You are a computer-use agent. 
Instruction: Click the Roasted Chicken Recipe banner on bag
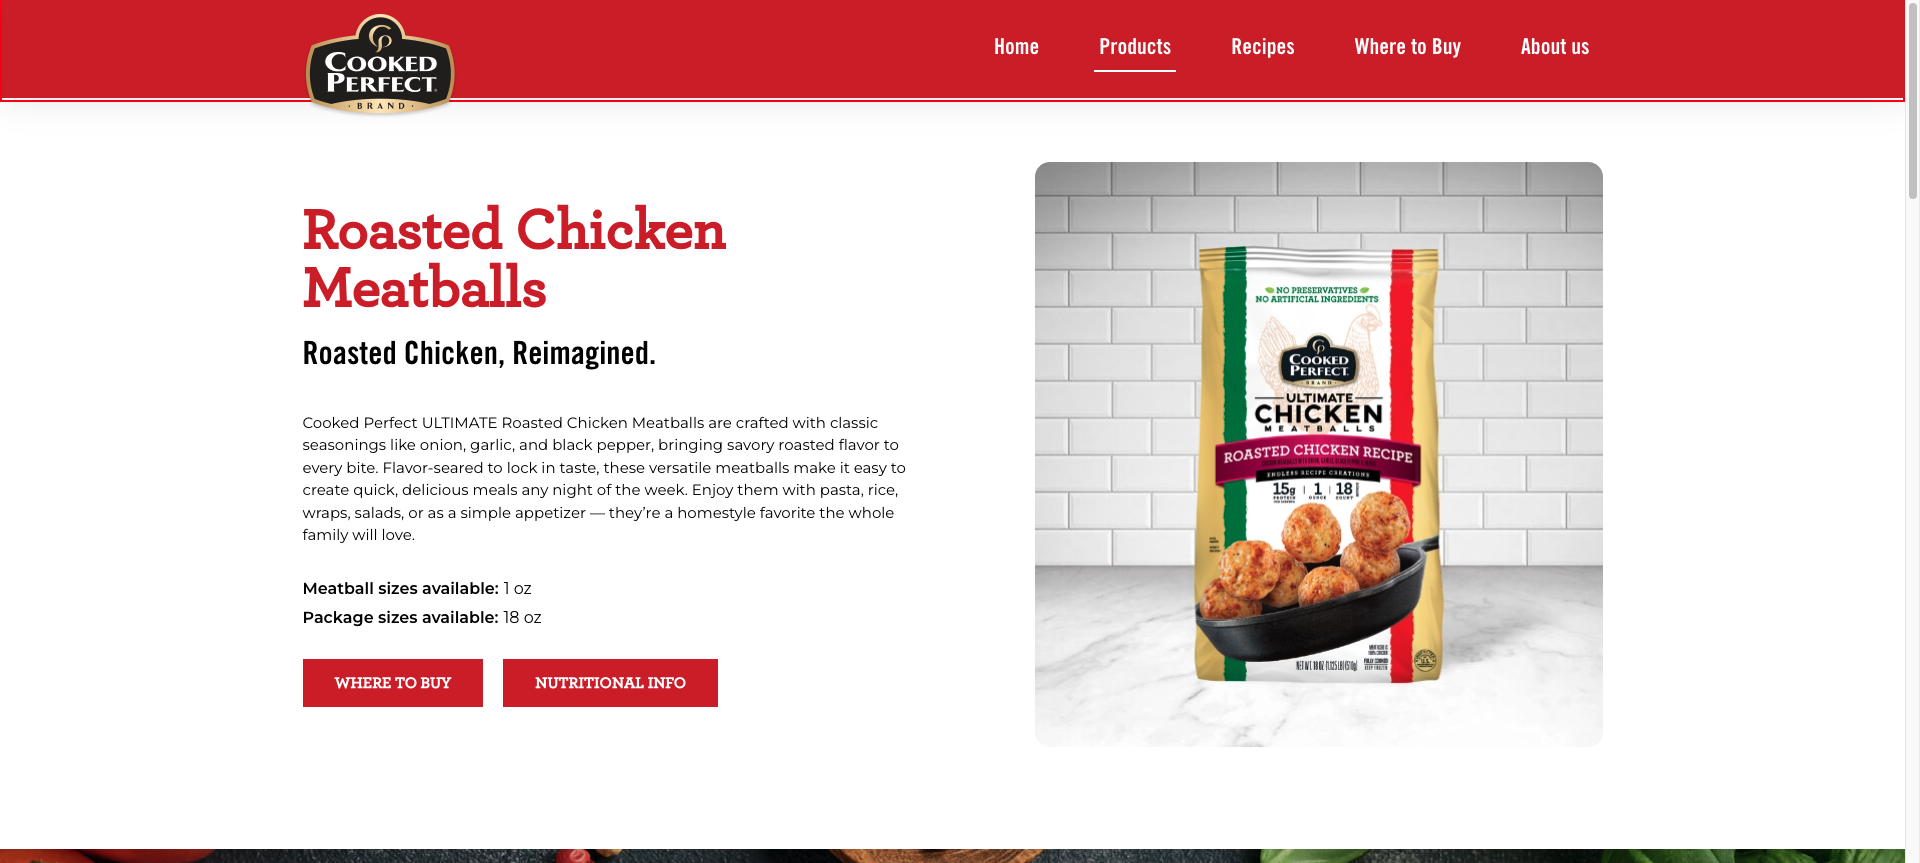coord(1318,455)
